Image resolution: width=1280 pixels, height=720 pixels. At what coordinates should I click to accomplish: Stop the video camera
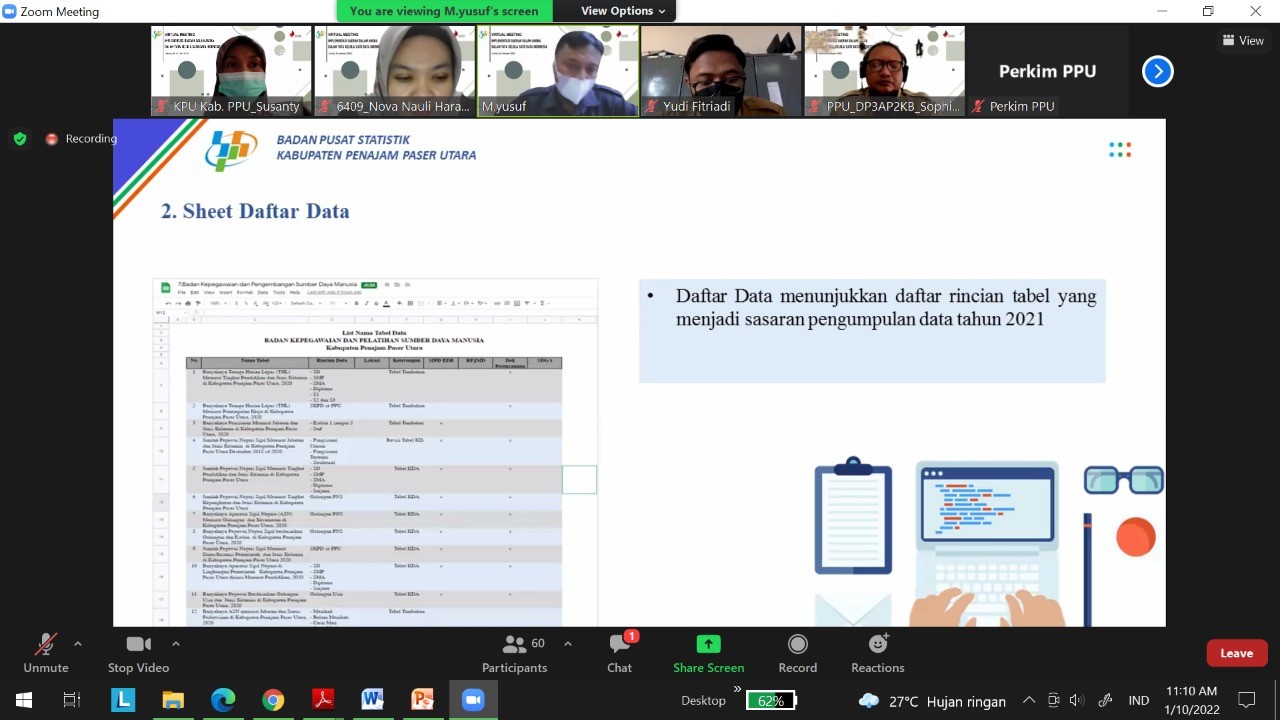(x=138, y=653)
